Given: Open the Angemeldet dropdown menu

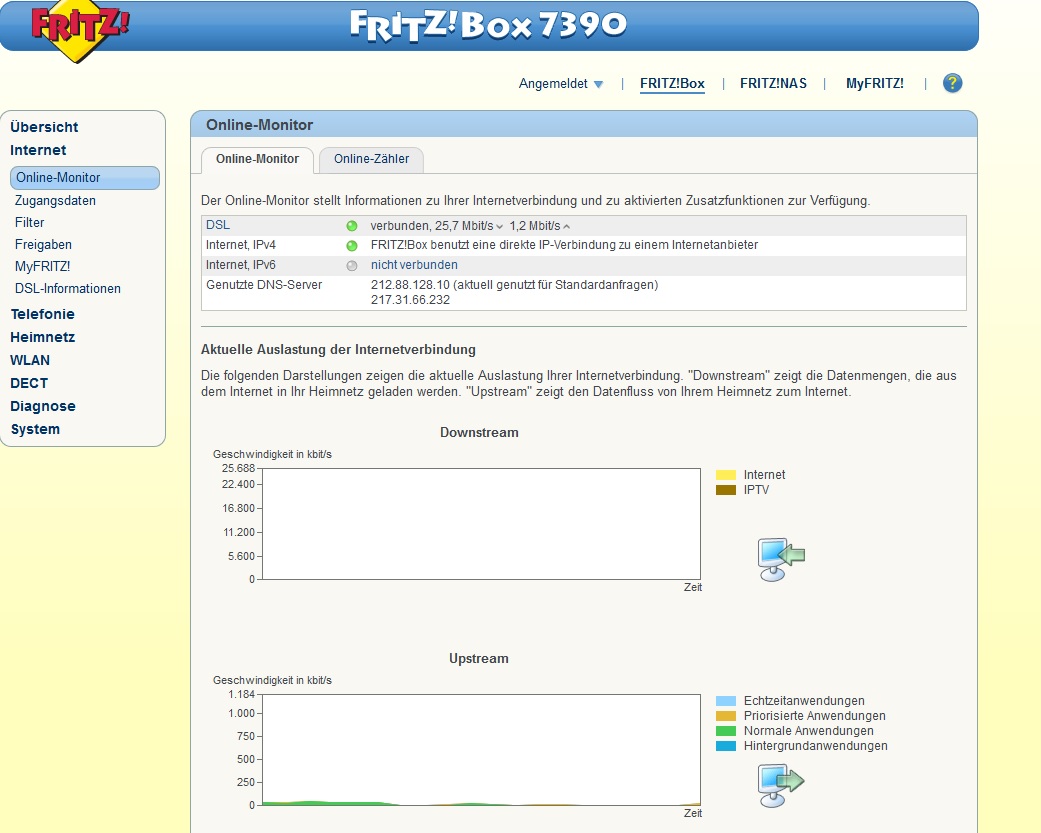Looking at the screenshot, I should tap(561, 84).
